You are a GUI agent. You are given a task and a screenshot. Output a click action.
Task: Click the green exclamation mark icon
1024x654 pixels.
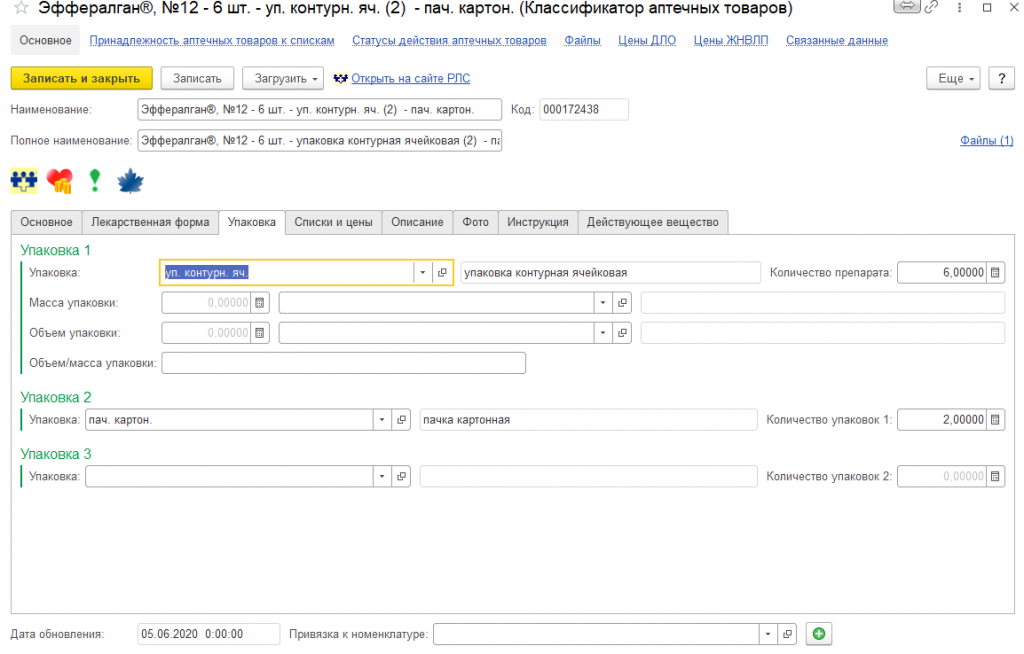pyautogui.click(x=95, y=180)
